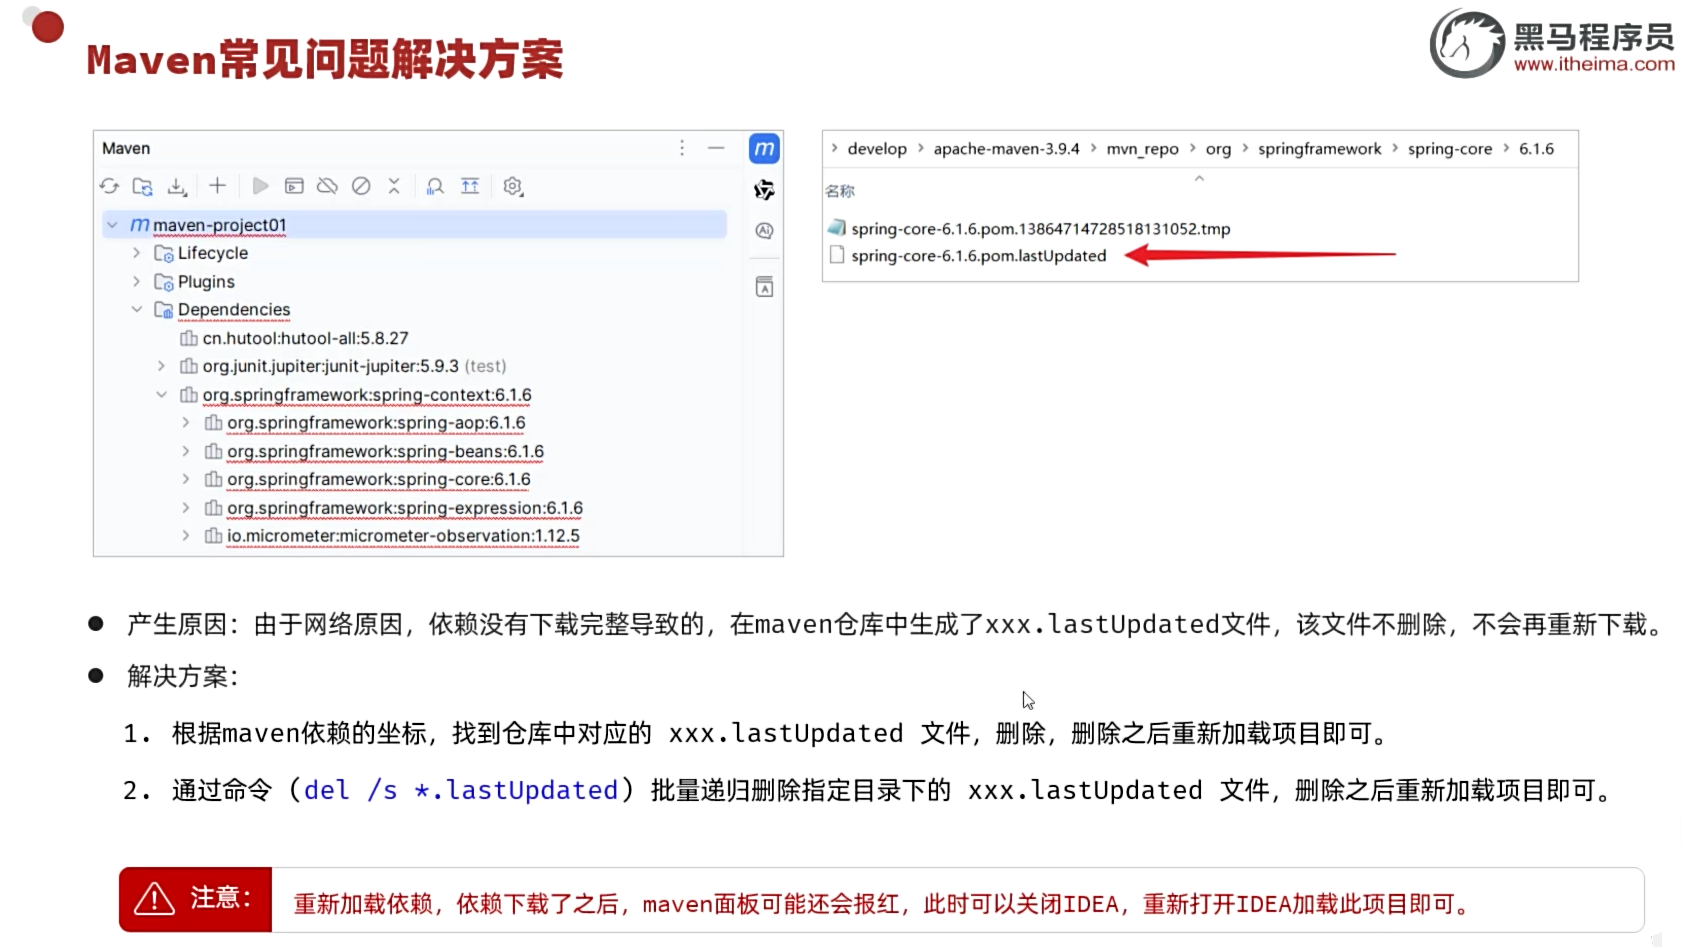The height and width of the screenshot is (947, 1681).
Task: Click the Generate Sources and Update Folders icon
Action: [x=143, y=187]
